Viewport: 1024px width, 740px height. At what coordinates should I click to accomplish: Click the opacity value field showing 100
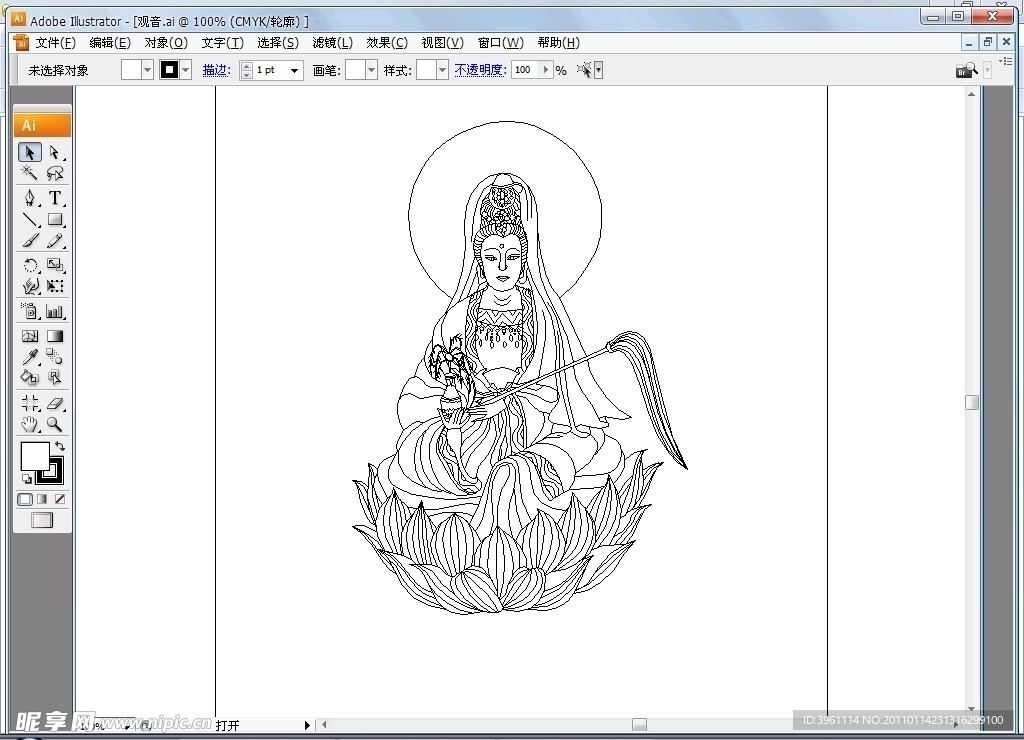(x=526, y=70)
